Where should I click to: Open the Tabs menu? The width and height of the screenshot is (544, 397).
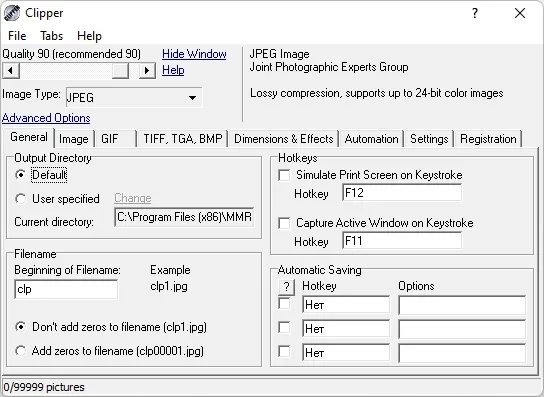pos(51,36)
